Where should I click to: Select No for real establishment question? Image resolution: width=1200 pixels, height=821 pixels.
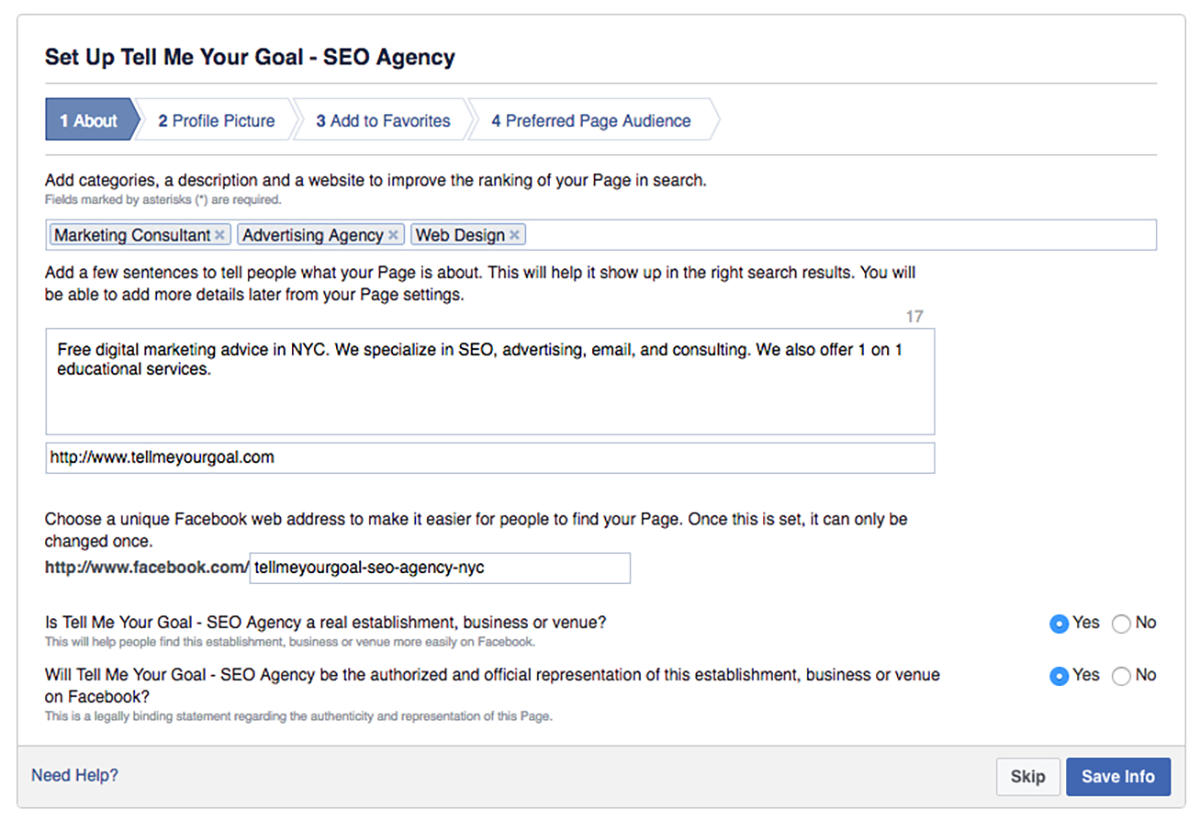pyautogui.click(x=1121, y=623)
